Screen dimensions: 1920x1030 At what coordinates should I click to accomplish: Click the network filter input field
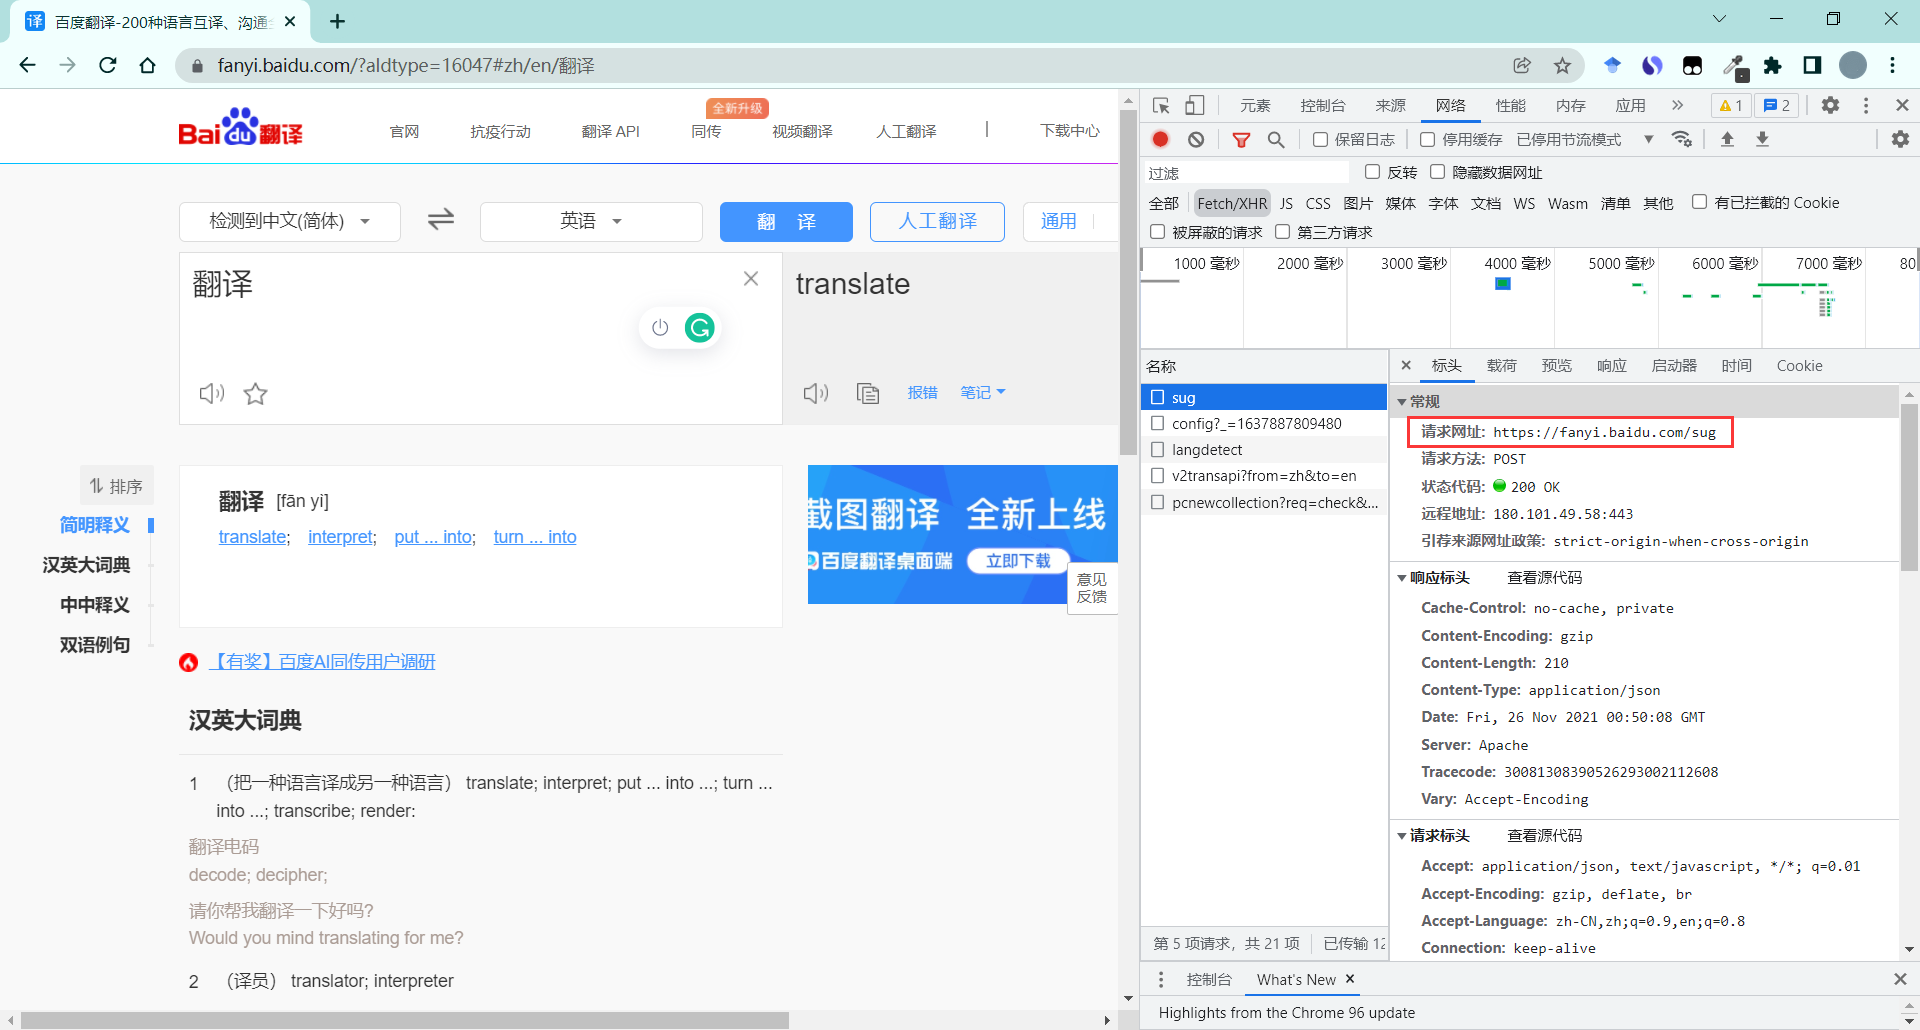click(1245, 173)
